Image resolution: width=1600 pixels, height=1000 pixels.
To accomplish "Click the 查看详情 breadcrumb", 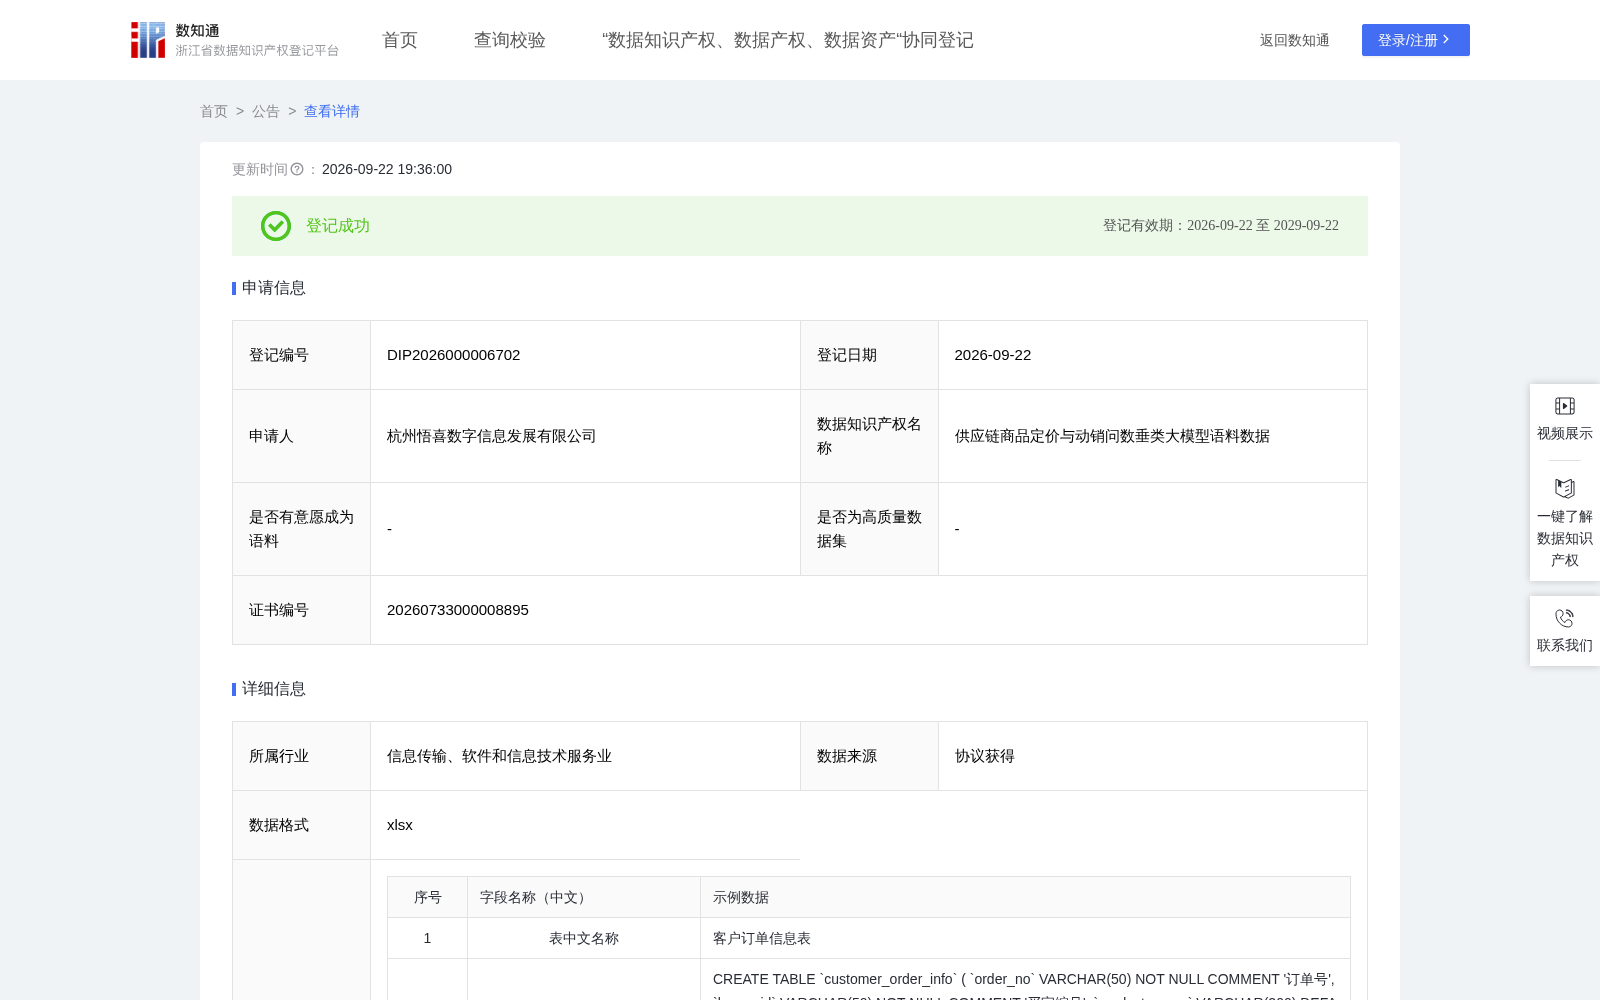I will click(x=332, y=111).
